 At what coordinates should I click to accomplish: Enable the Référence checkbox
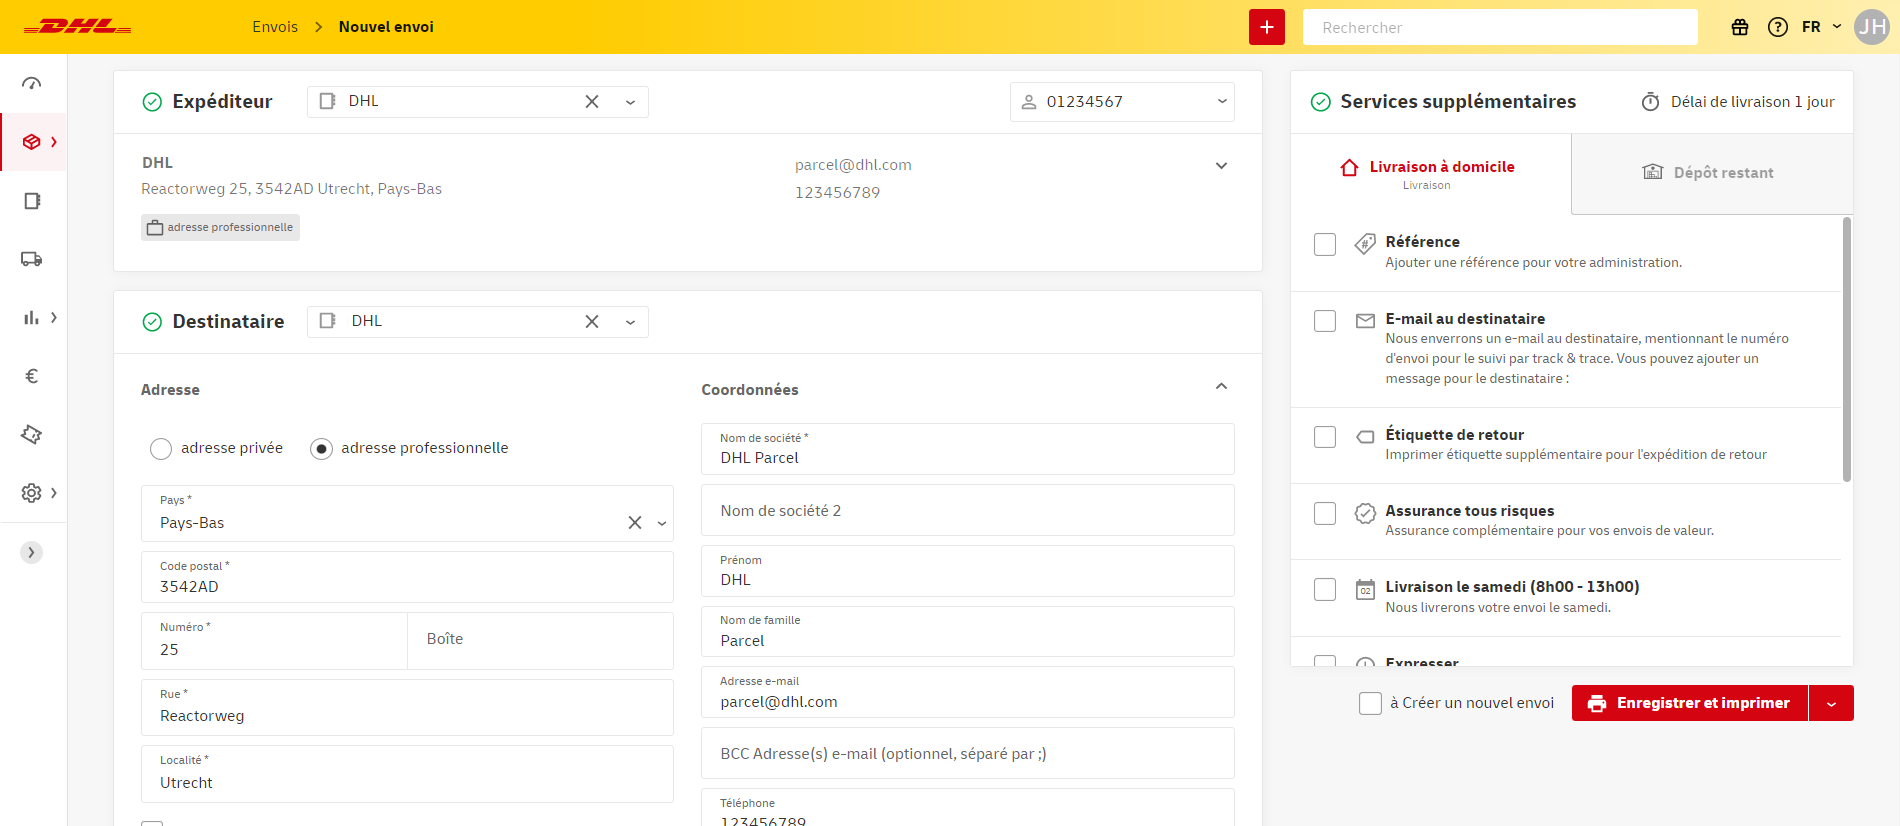click(x=1325, y=244)
